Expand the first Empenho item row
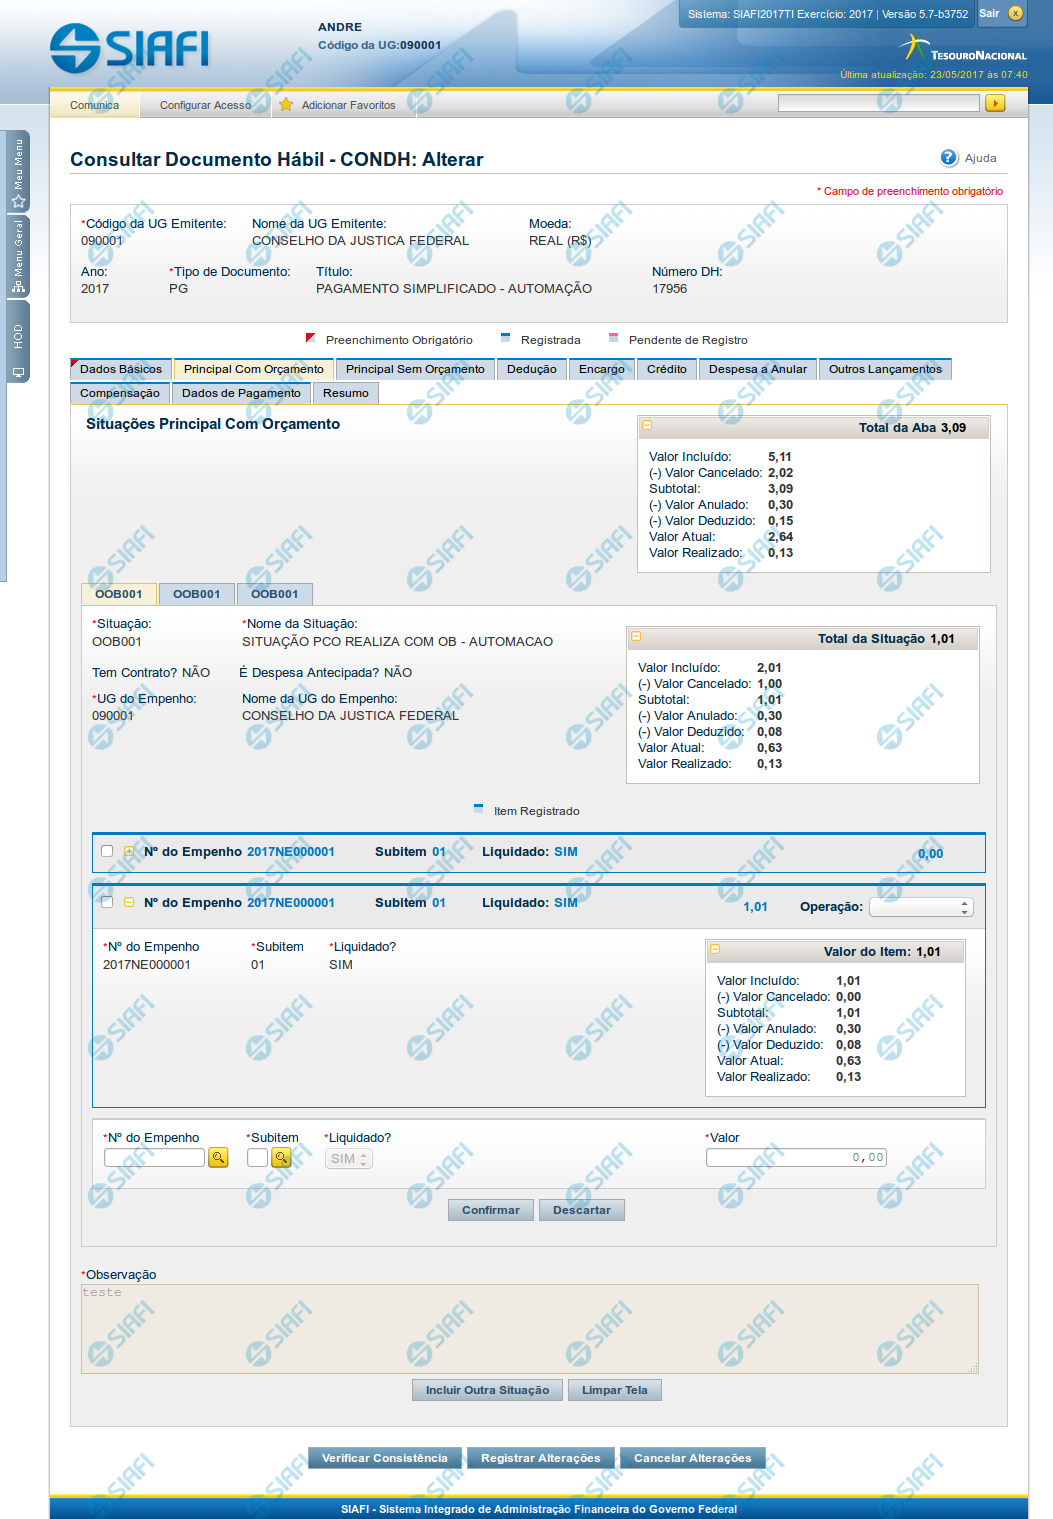Screen dimensions: 1053x1519 coord(129,852)
